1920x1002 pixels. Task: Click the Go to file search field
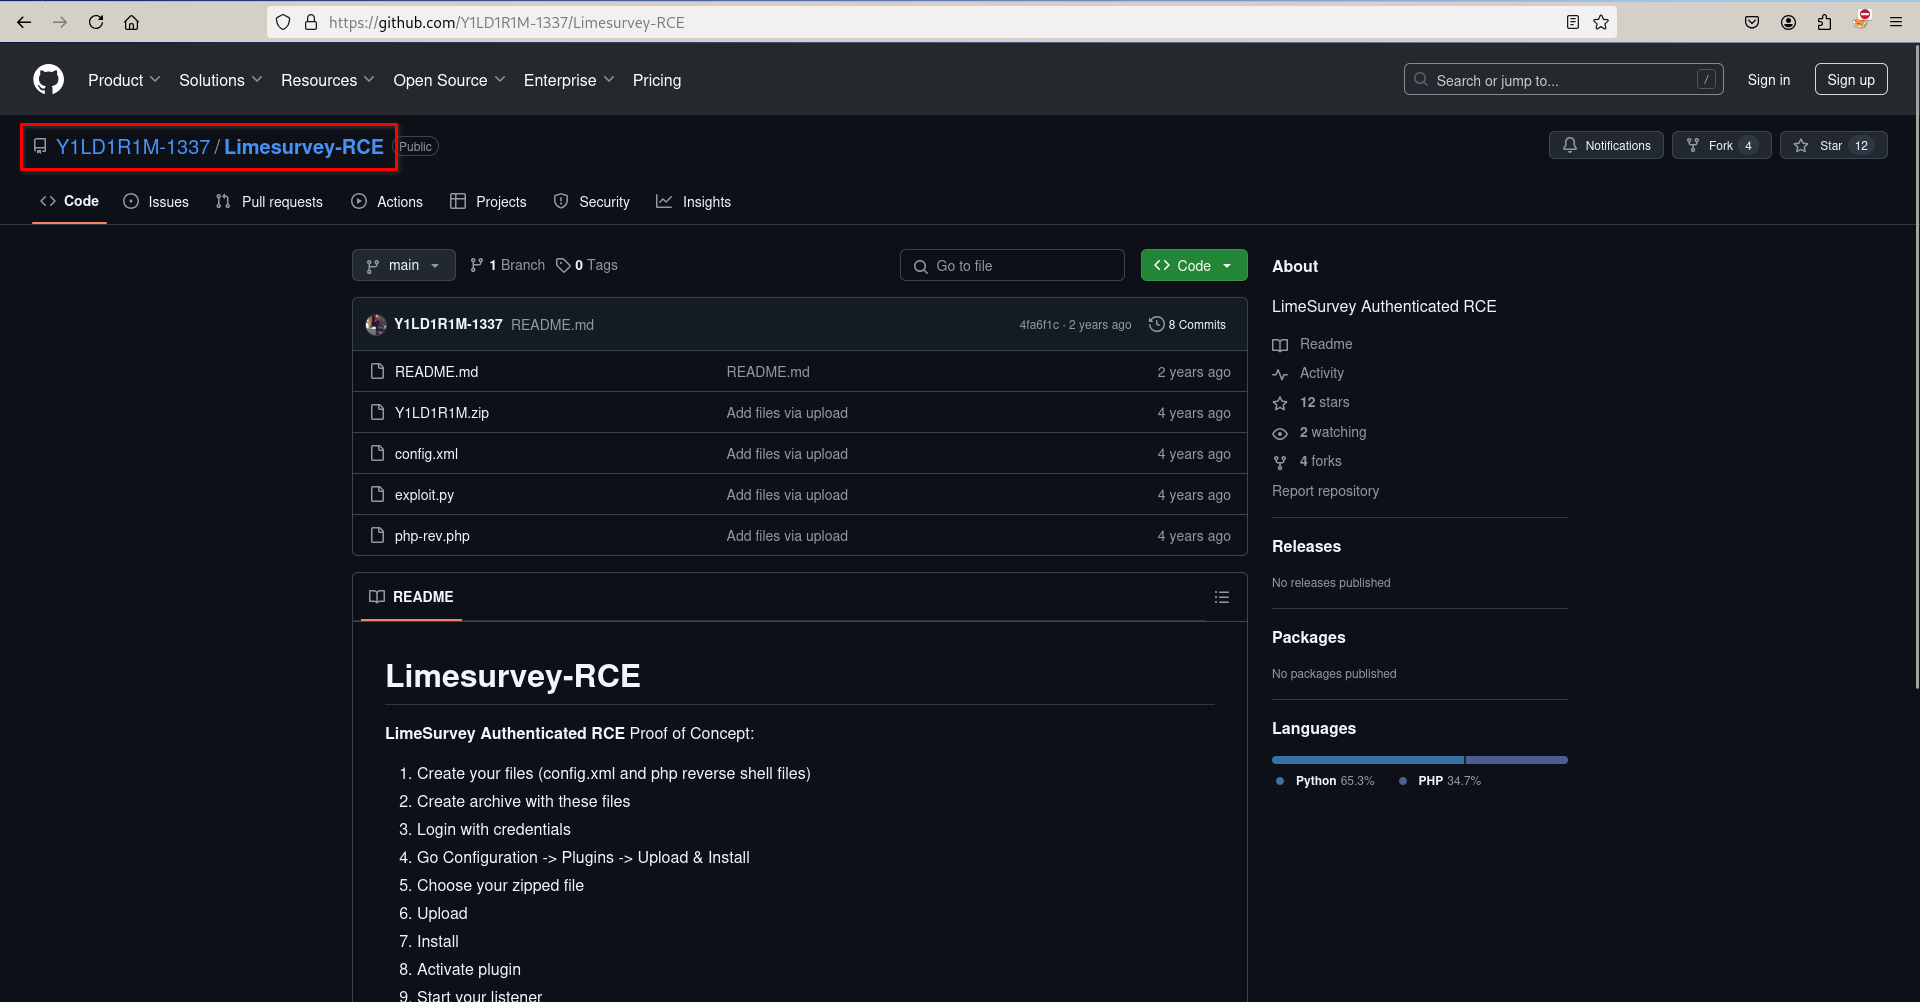pyautogui.click(x=1012, y=265)
